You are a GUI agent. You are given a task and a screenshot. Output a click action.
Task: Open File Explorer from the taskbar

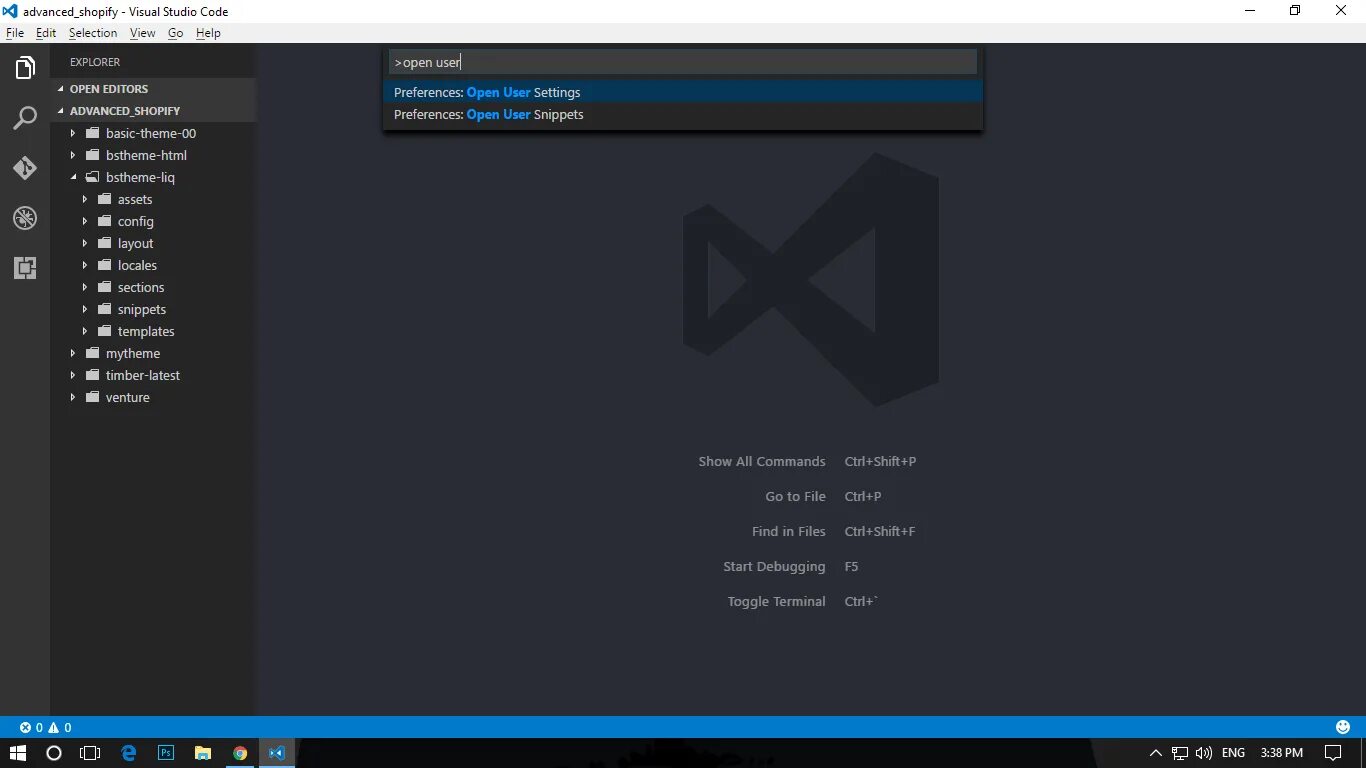(203, 753)
